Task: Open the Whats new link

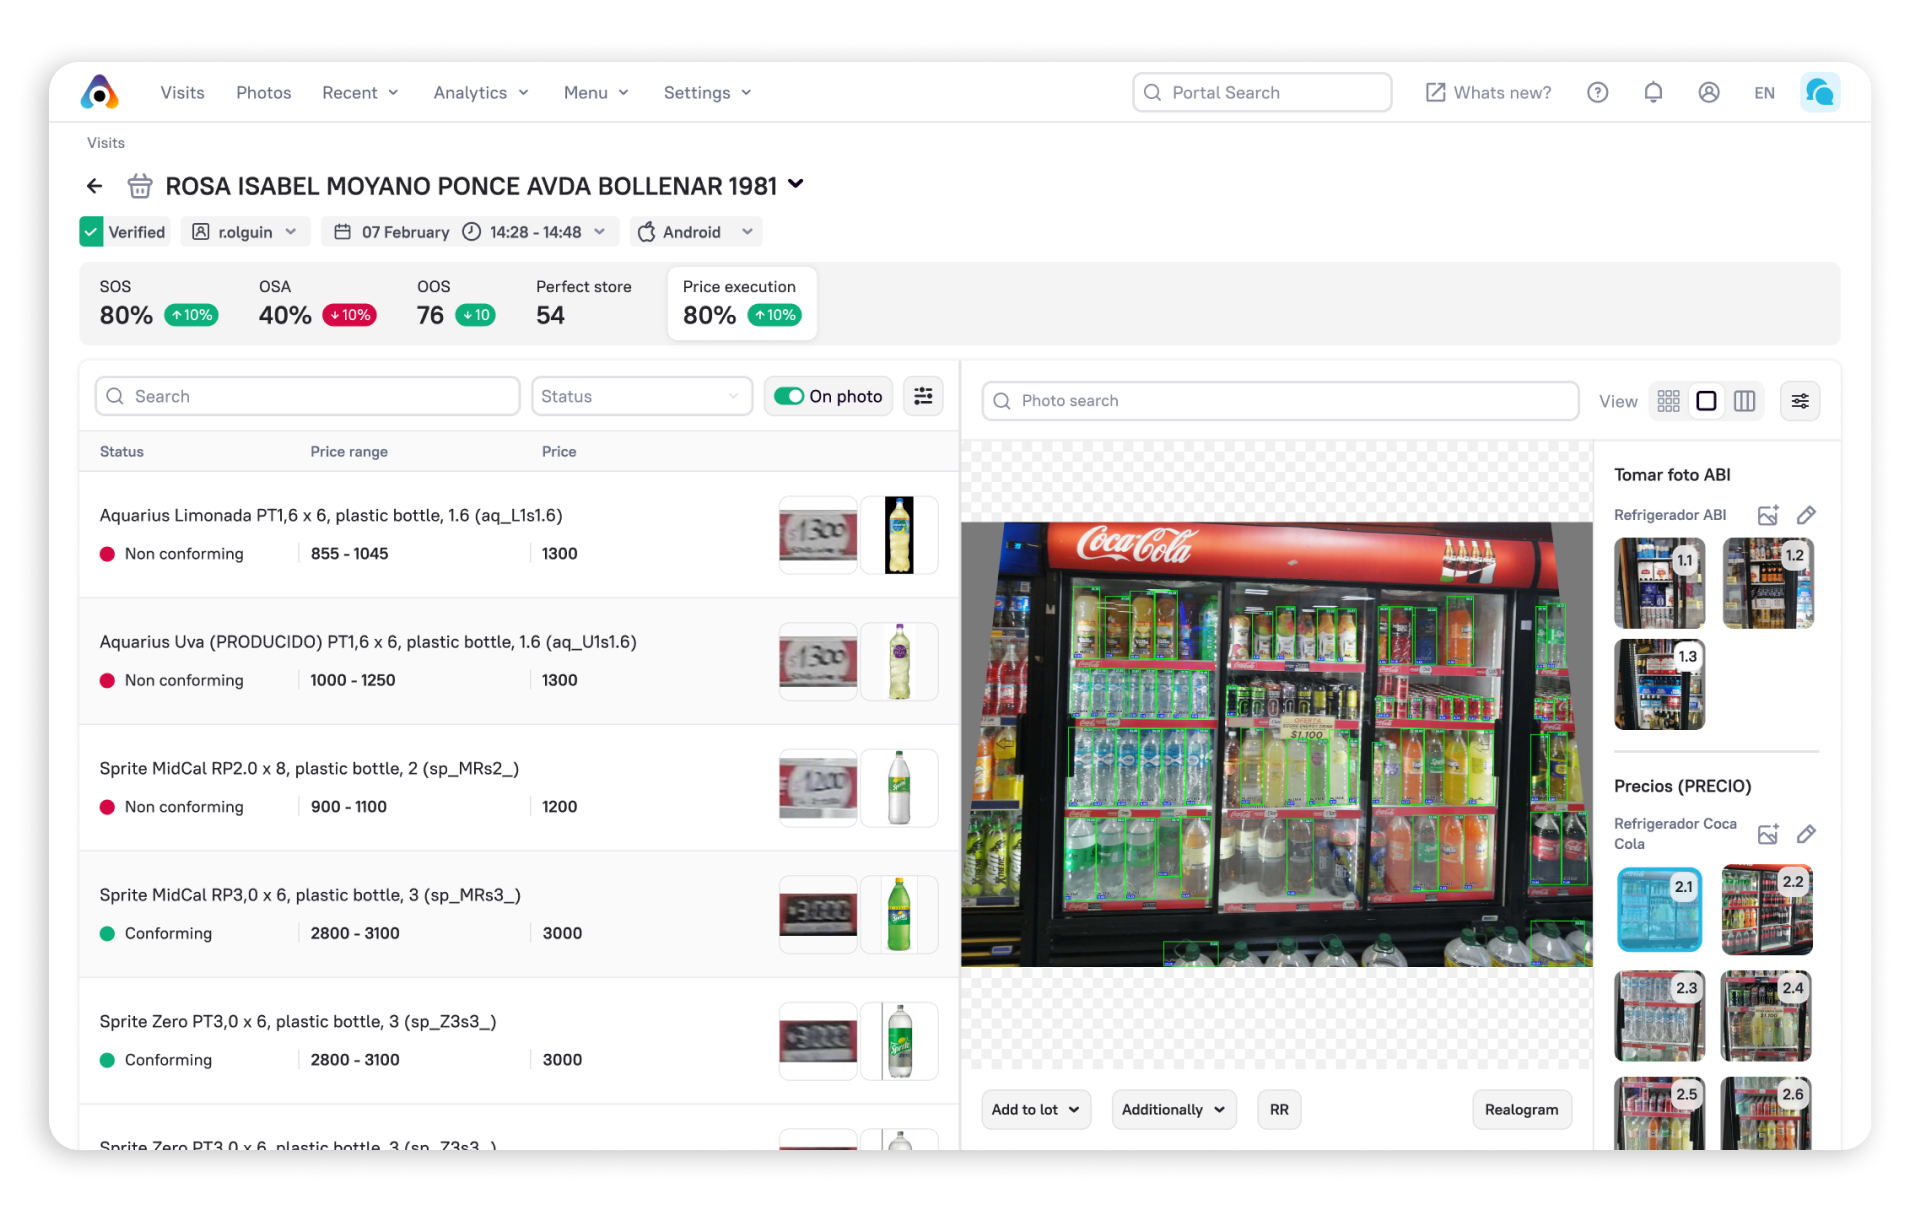Action: 1488,93
